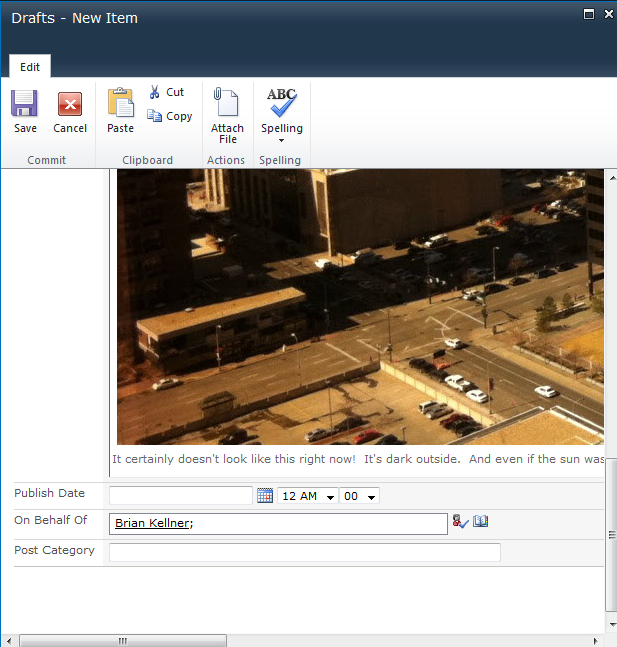Expand the Spelling dropdown arrow

[x=281, y=141]
